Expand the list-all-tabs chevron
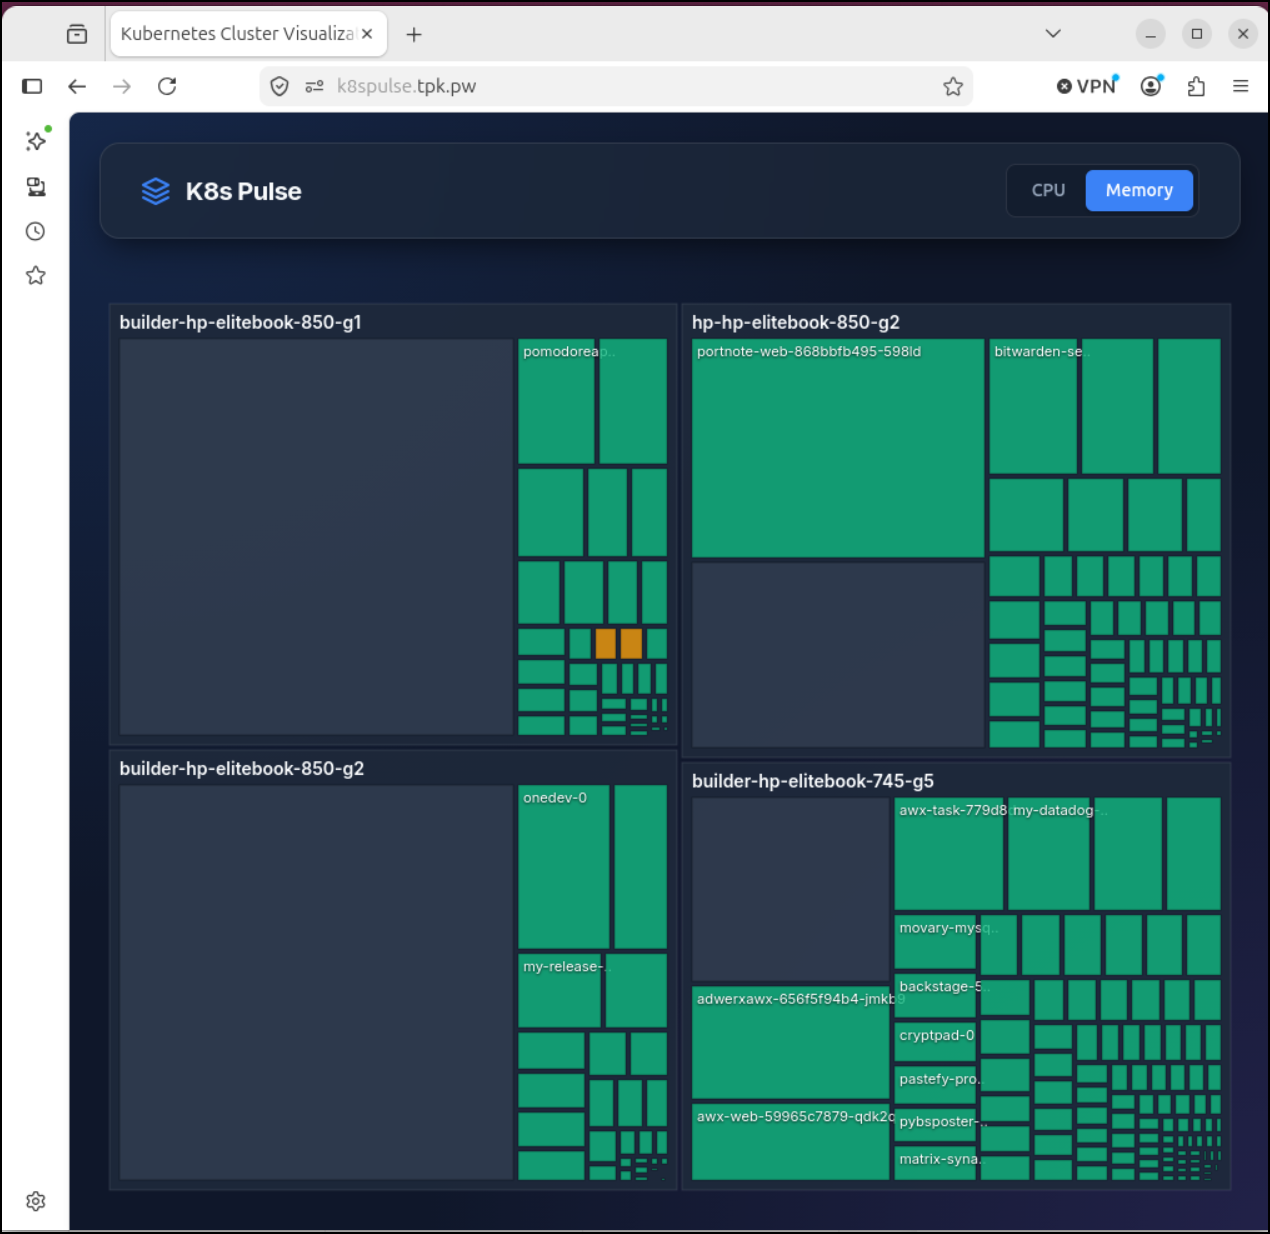Screen dimensions: 1270x1234 [1053, 34]
